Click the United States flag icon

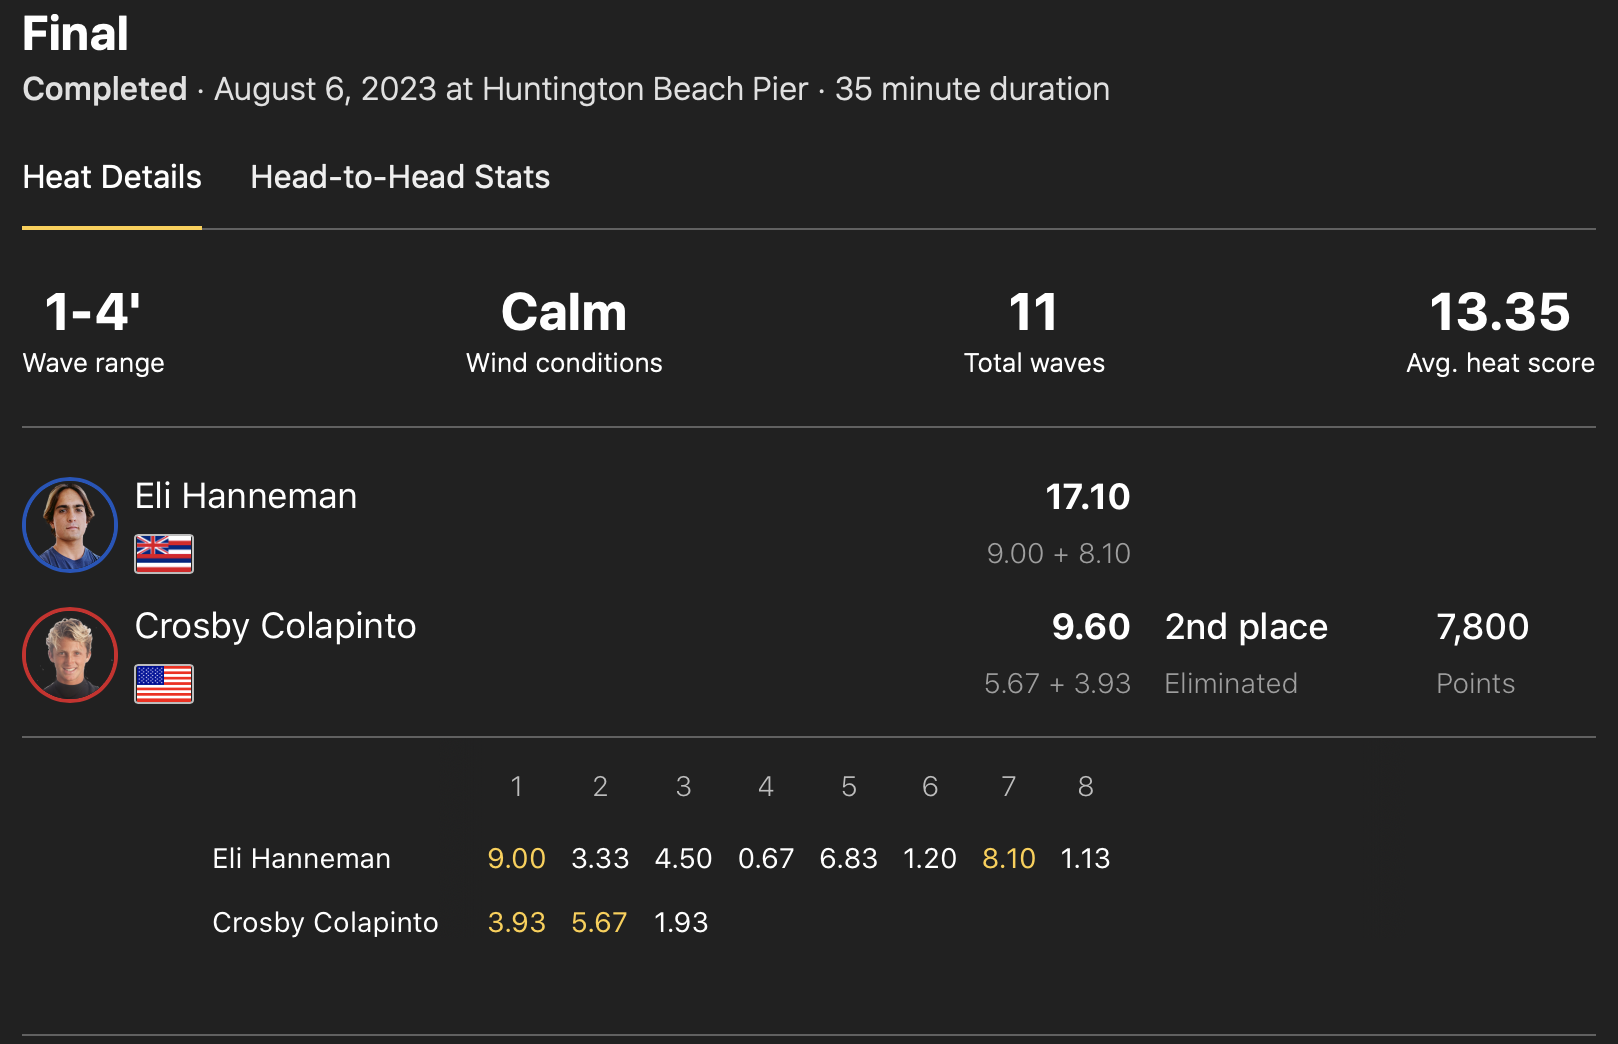tap(164, 683)
